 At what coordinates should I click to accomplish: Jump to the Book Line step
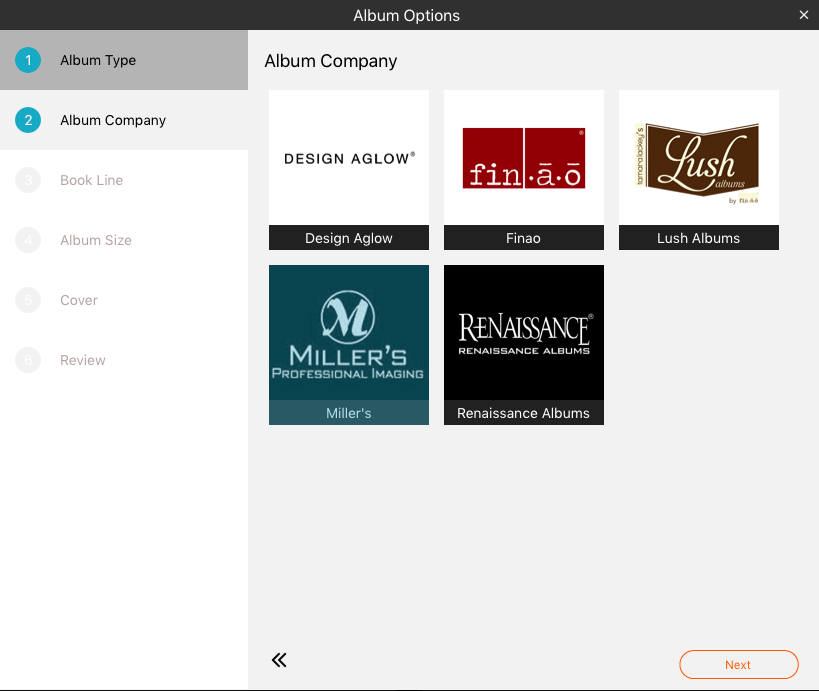click(124, 180)
